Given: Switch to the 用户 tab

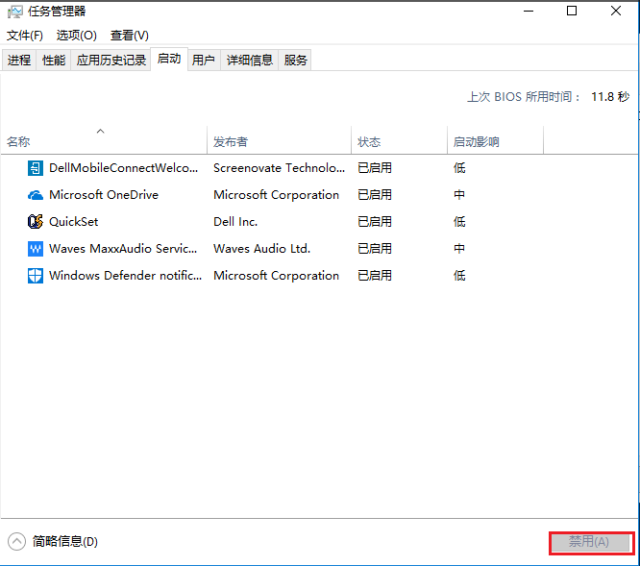Looking at the screenshot, I should click(204, 60).
